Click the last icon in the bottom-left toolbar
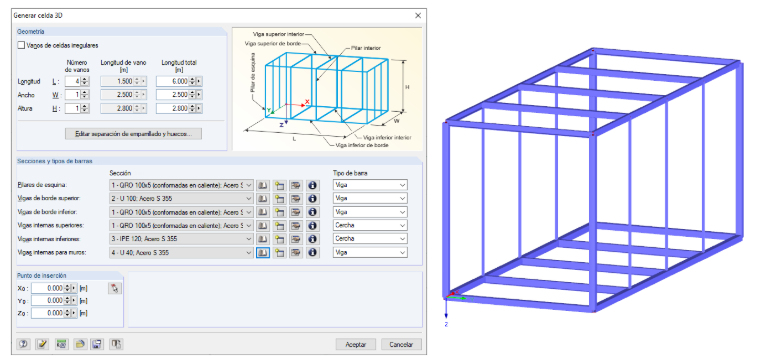The width and height of the screenshot is (760, 364). pyautogui.click(x=116, y=344)
